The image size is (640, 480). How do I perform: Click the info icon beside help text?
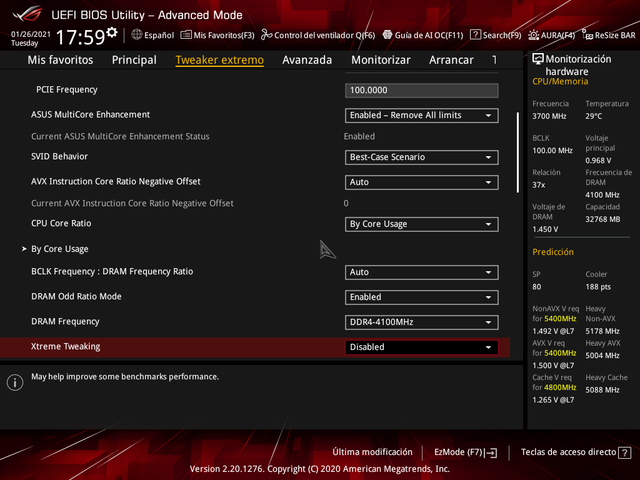pos(15,383)
